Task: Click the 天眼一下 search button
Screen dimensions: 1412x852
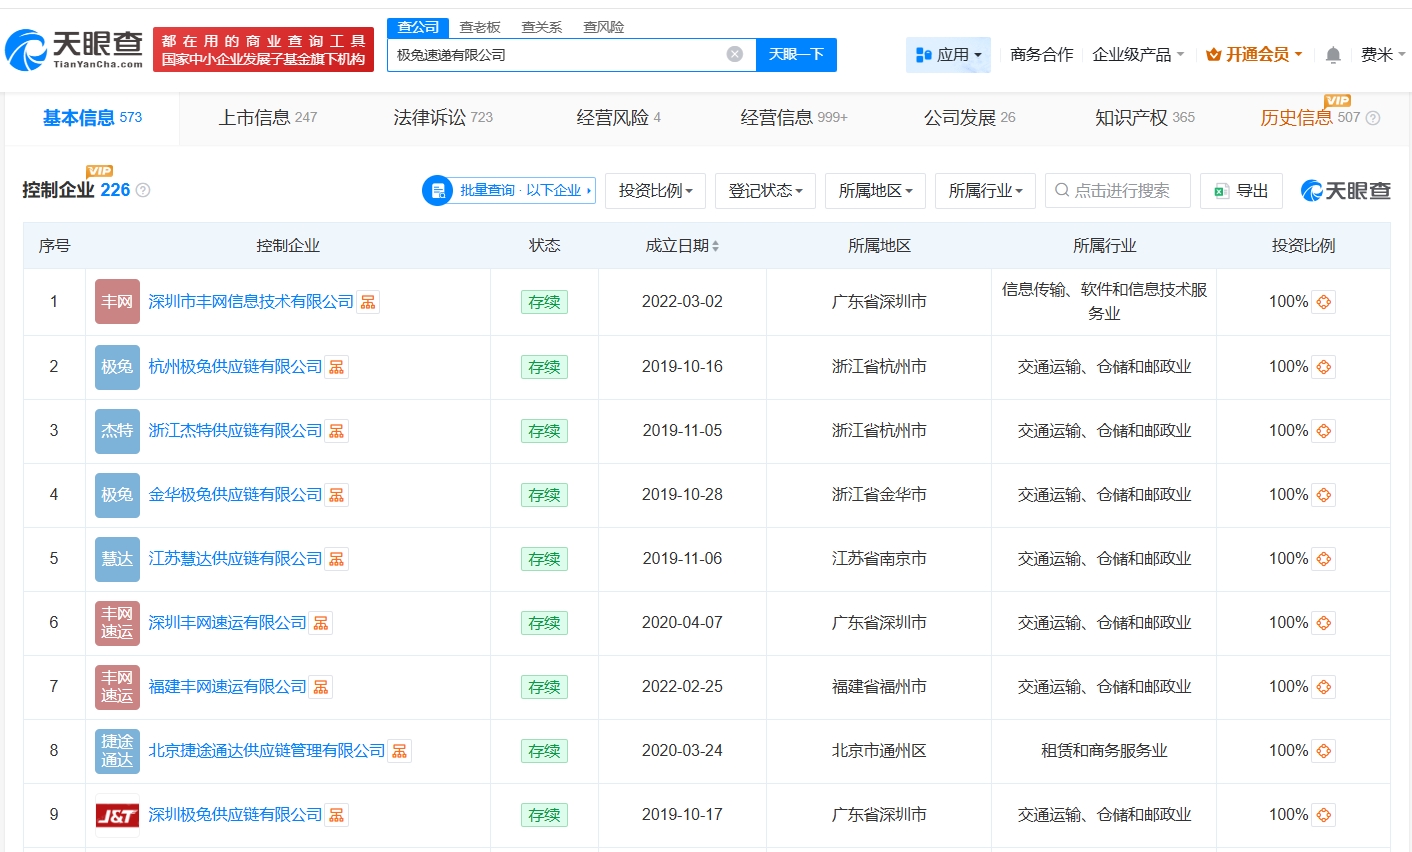Action: pyautogui.click(x=796, y=54)
